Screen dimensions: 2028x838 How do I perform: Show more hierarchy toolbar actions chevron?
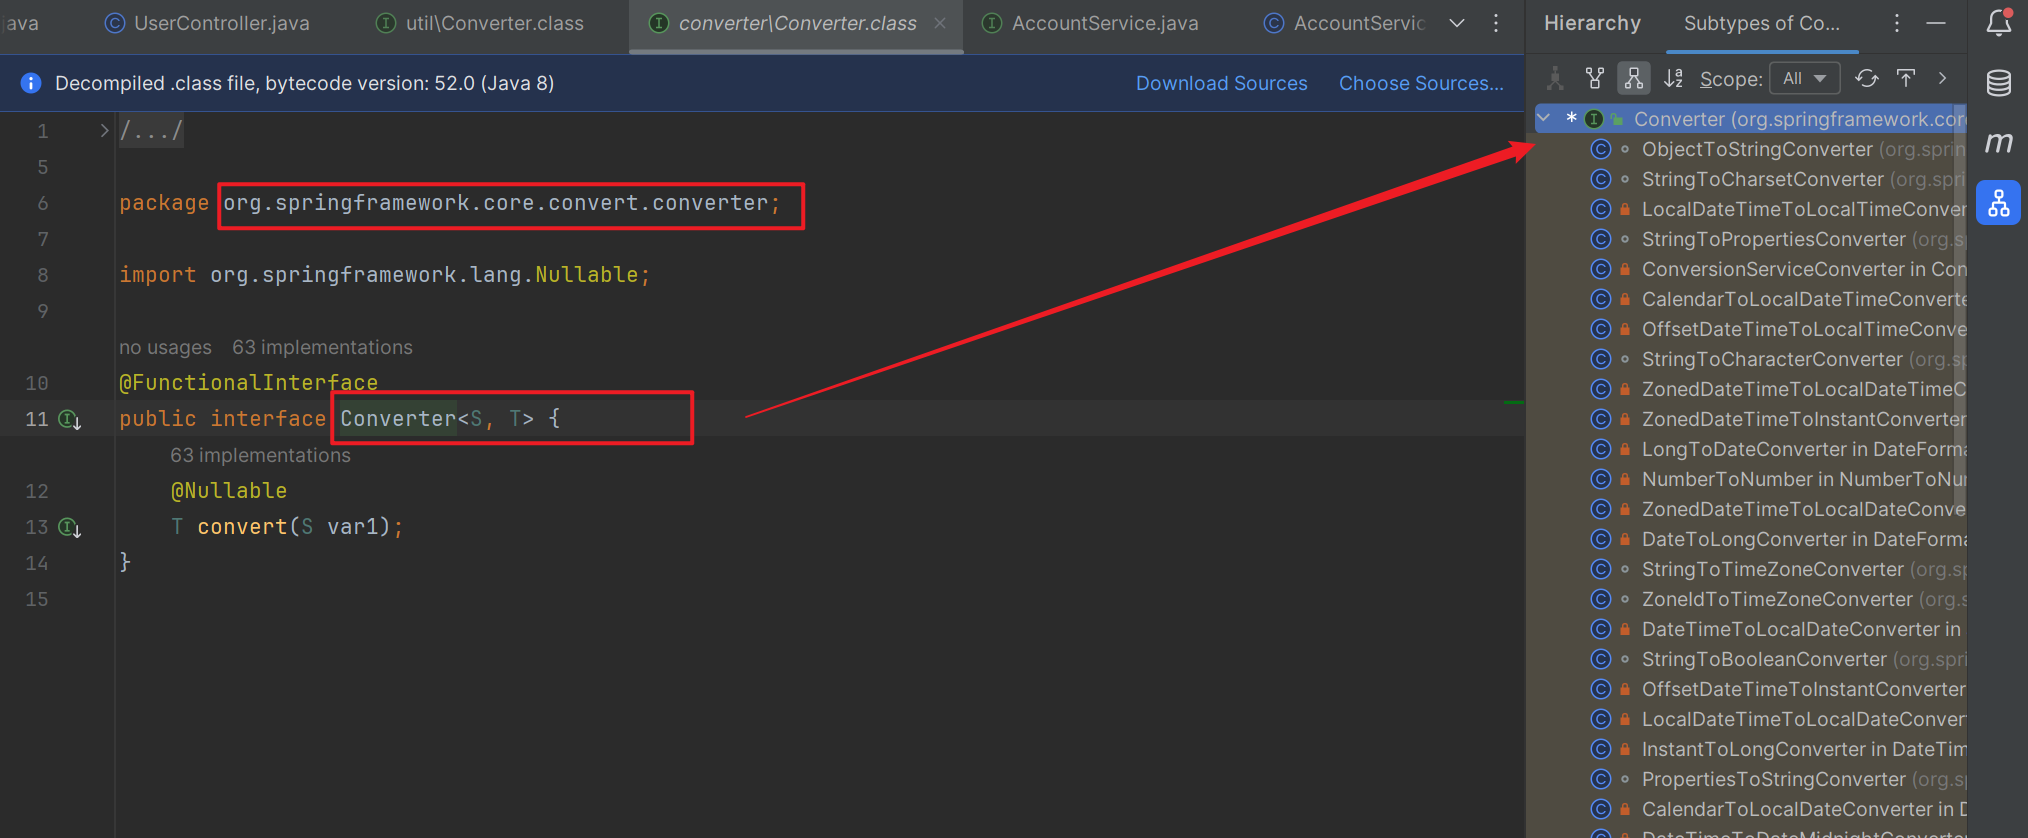click(1943, 78)
